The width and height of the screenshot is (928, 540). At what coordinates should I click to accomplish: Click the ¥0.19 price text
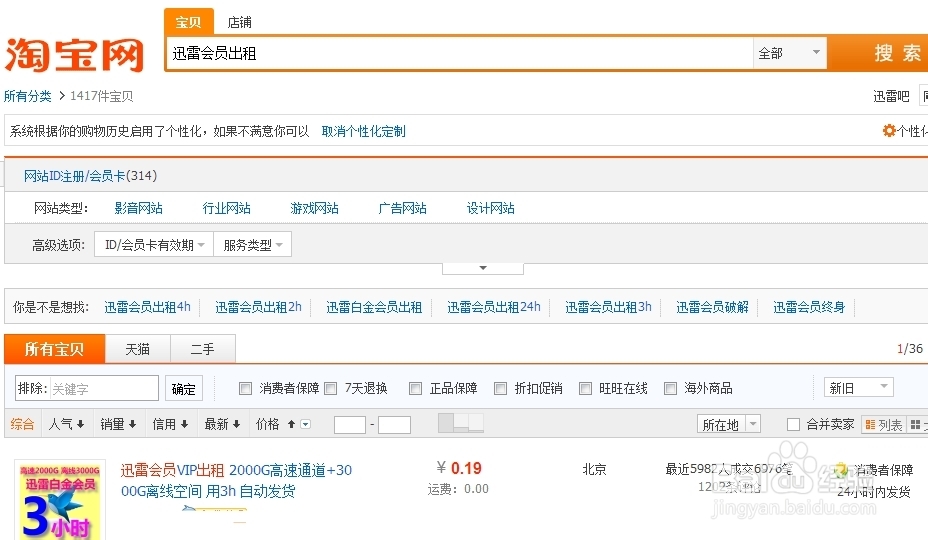pos(459,468)
